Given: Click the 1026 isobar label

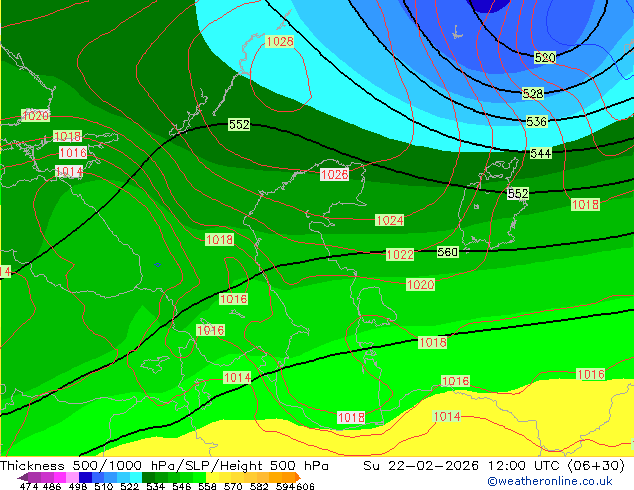Looking at the screenshot, I should [x=334, y=174].
